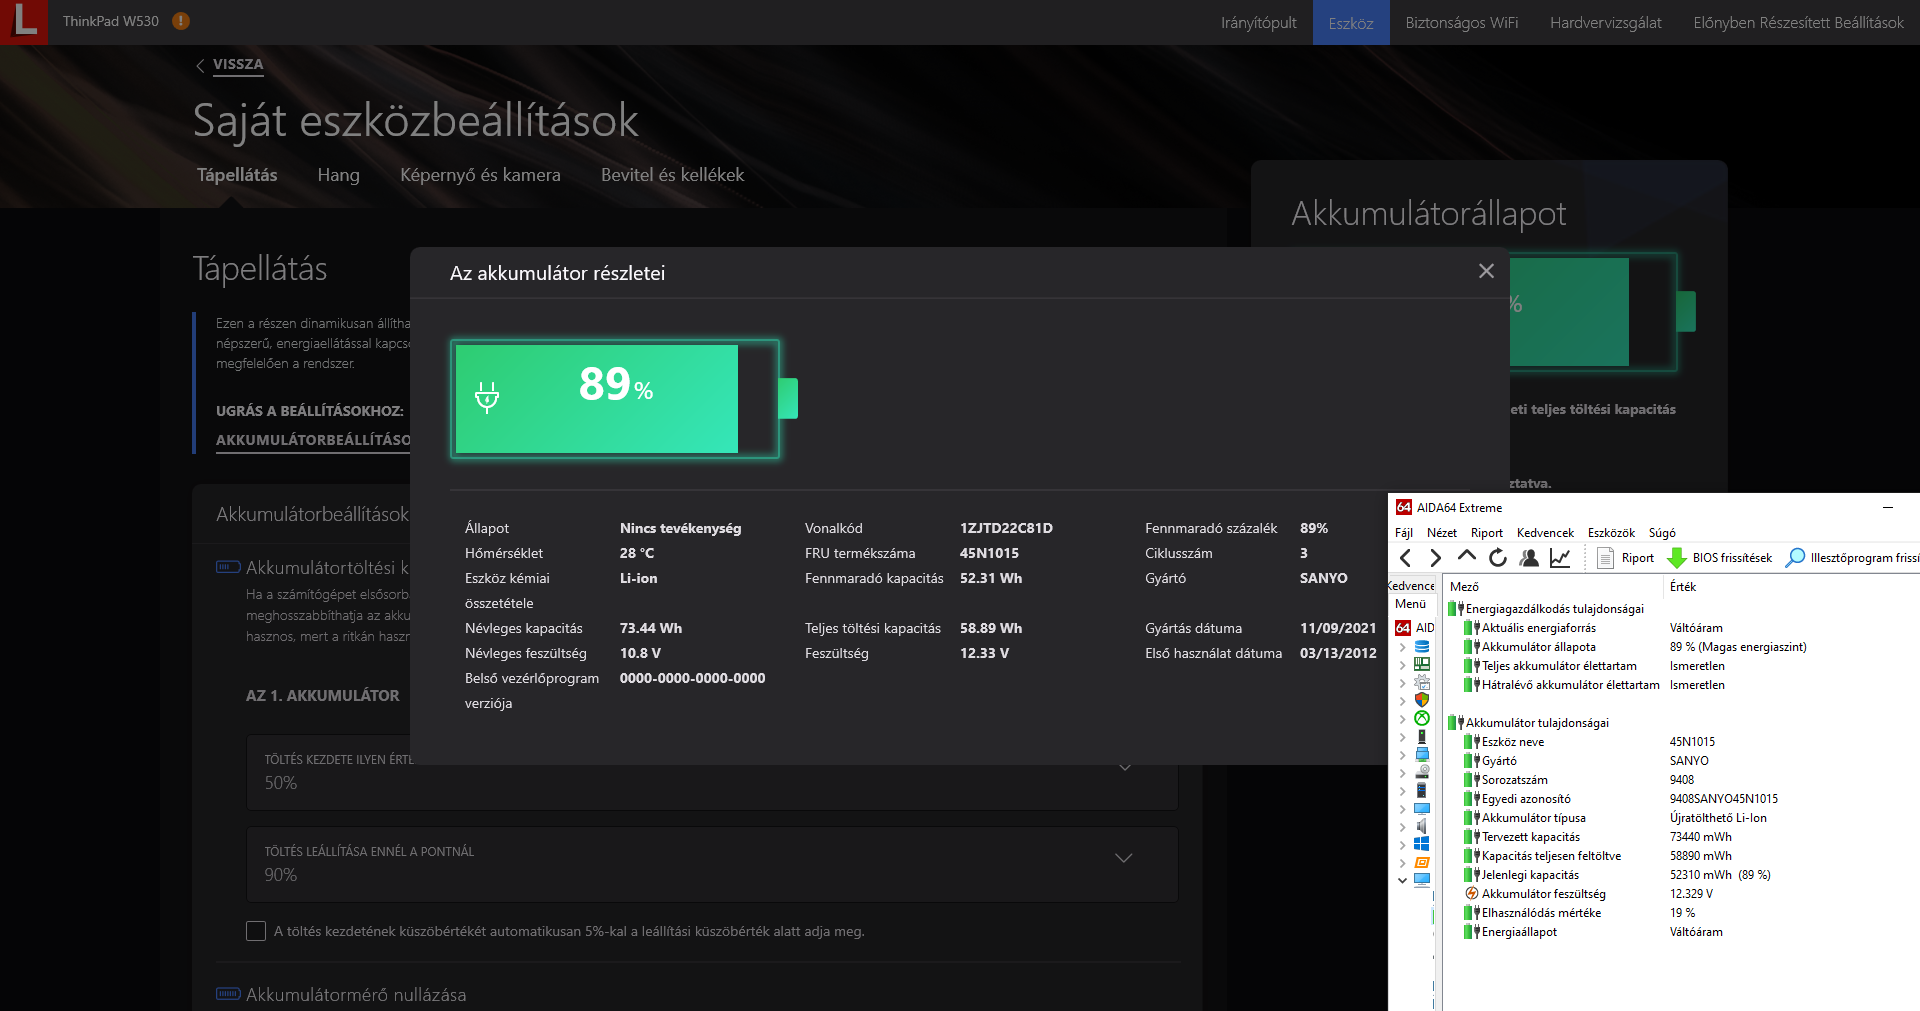Open the Riport menu in AIDA64
1920x1011 pixels.
coord(1487,533)
